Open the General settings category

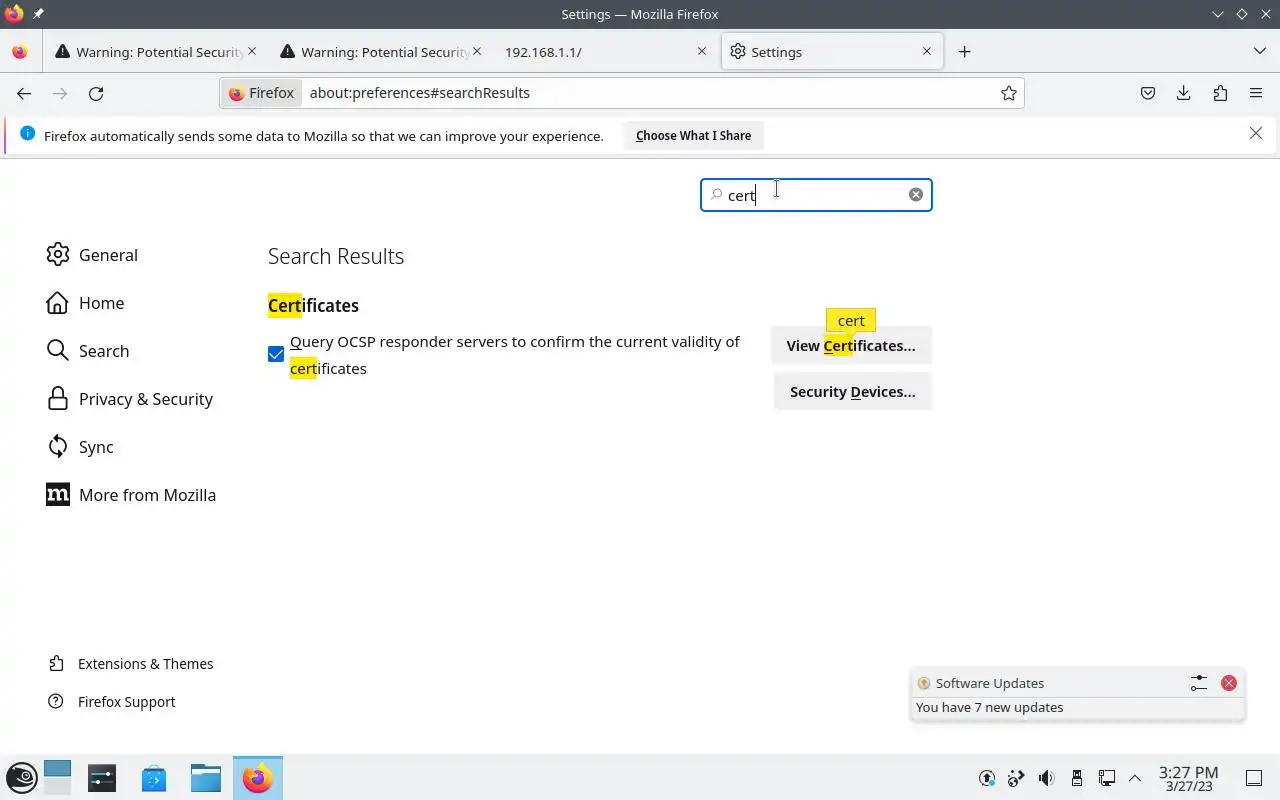click(x=92, y=255)
